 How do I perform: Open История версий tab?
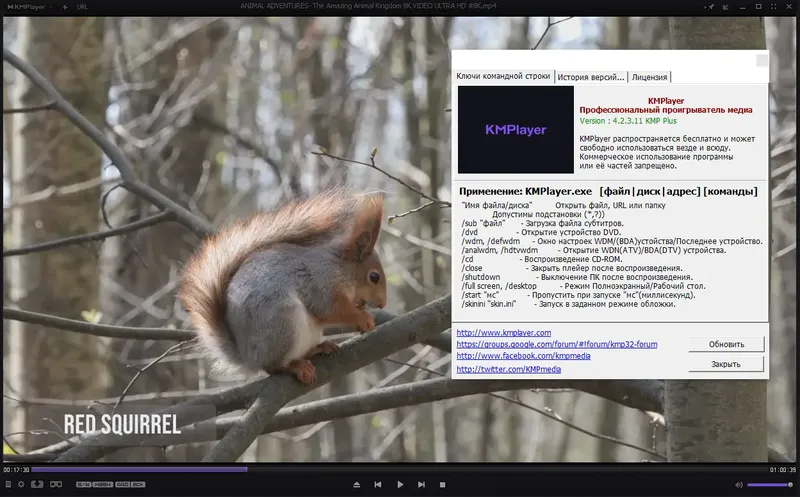click(591, 77)
